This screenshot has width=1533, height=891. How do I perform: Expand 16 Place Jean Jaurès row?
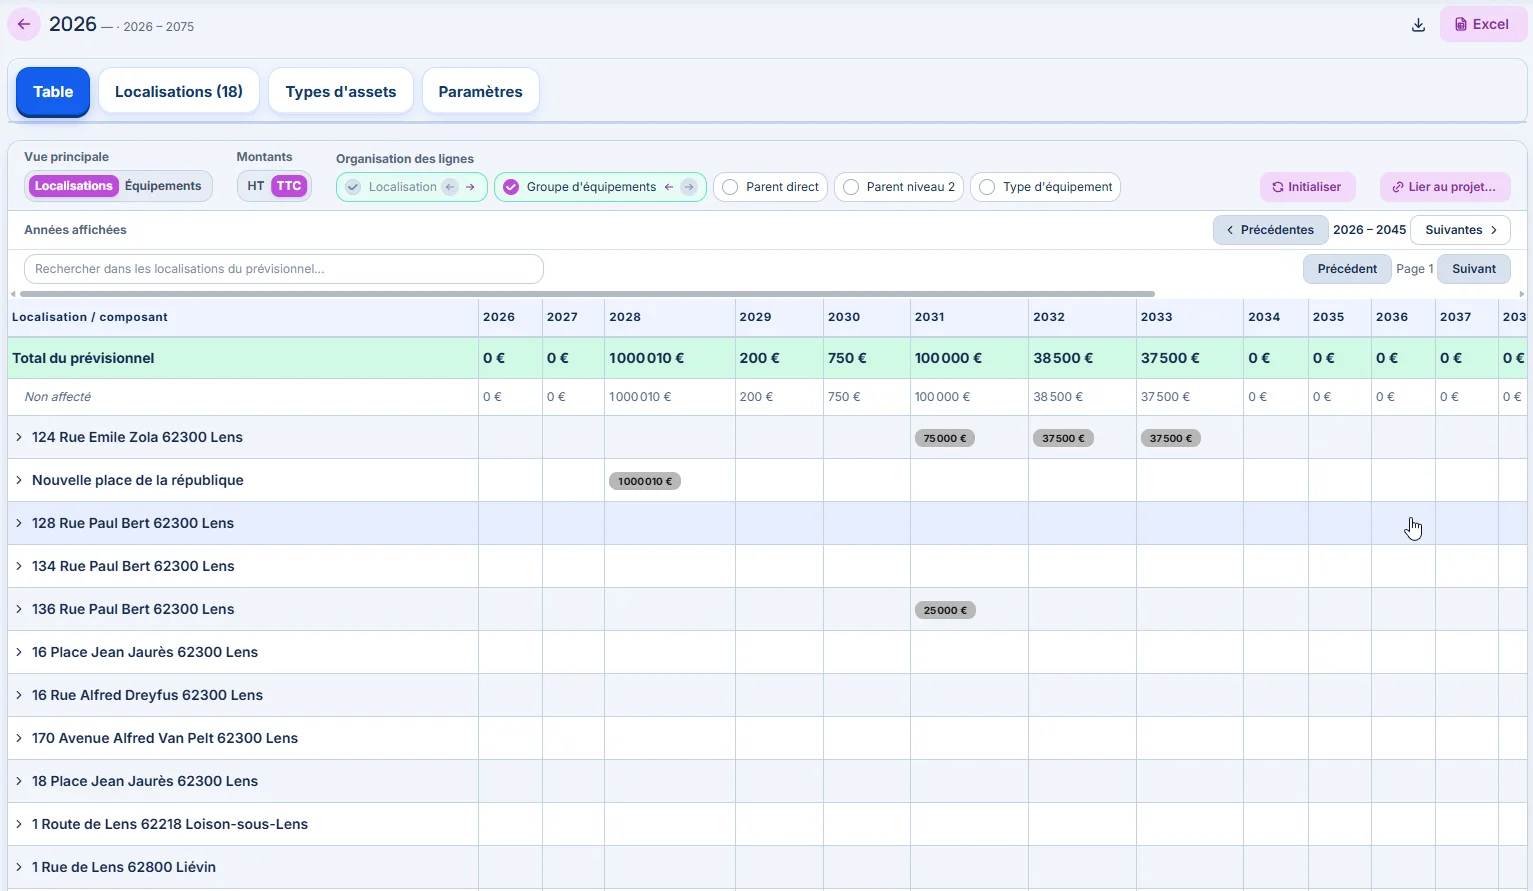click(x=19, y=652)
